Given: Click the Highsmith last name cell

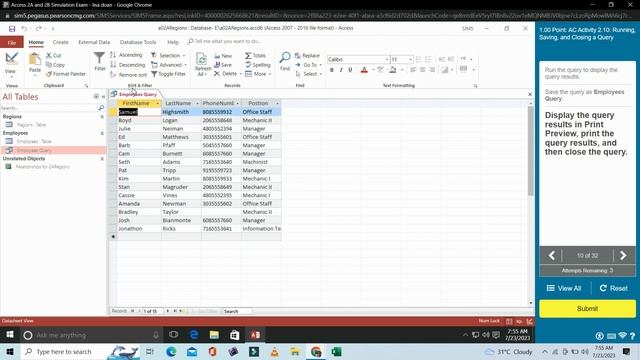Looking at the screenshot, I should [x=181, y=112].
